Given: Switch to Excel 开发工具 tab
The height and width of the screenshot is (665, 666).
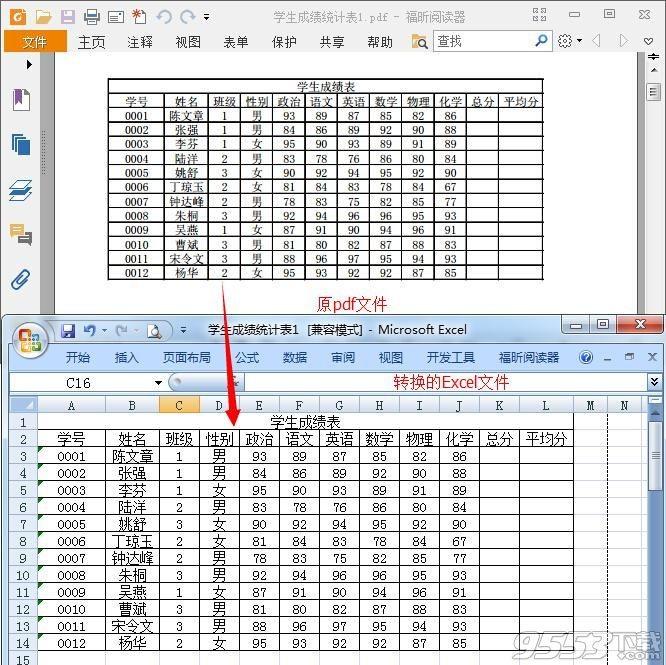Looking at the screenshot, I should tap(451, 358).
